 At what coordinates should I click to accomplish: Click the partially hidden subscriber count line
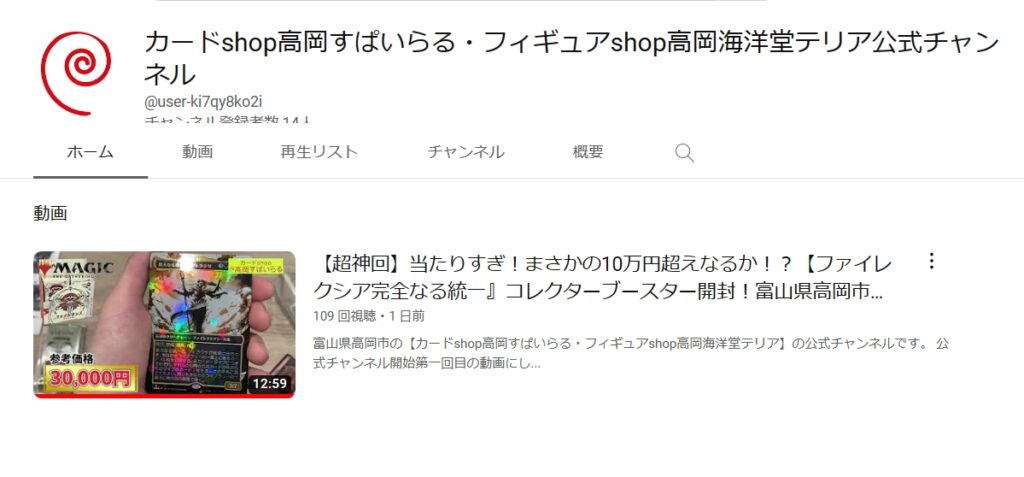[x=227, y=119]
